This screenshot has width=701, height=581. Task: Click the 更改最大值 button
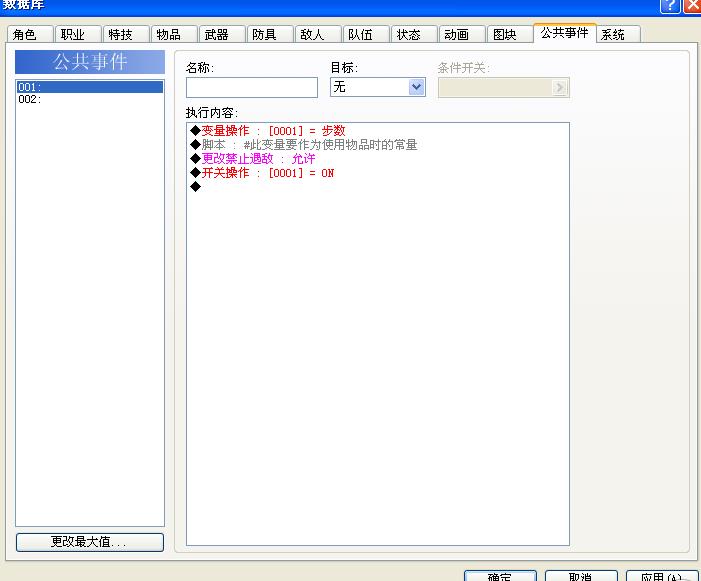pos(90,542)
